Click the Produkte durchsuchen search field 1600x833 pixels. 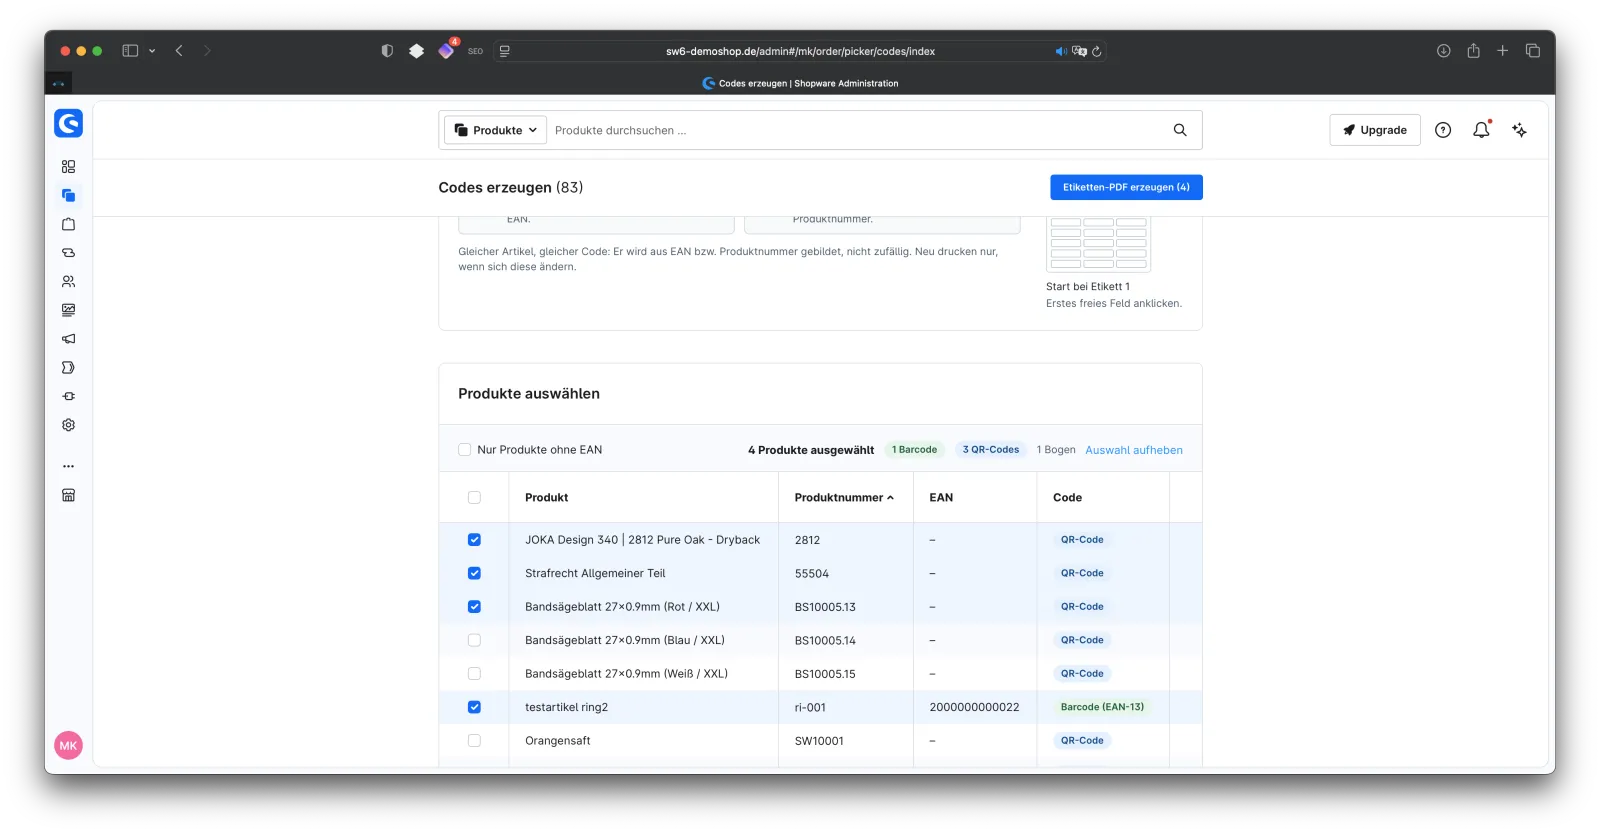coord(860,130)
